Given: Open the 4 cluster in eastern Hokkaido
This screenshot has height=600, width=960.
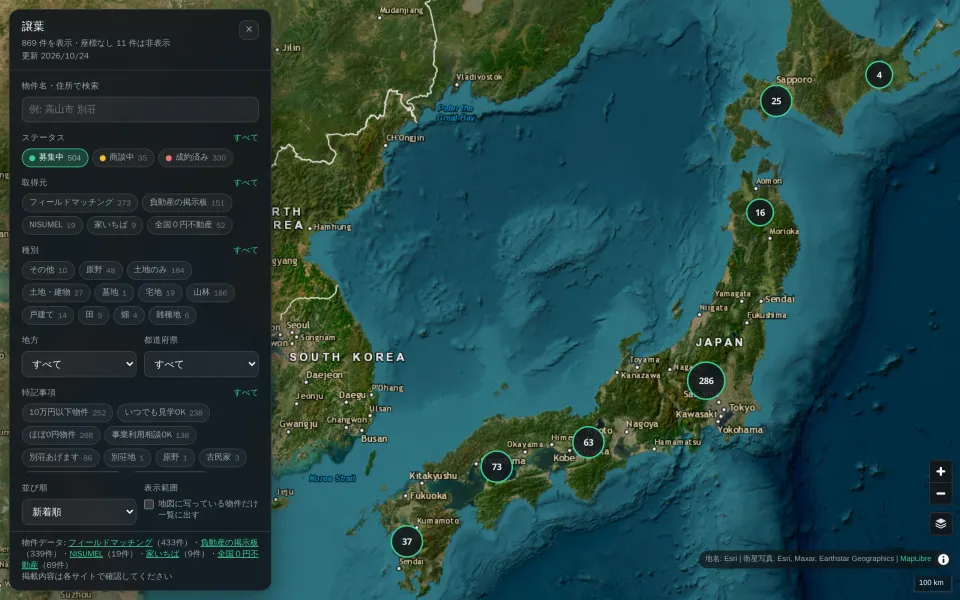Looking at the screenshot, I should [x=879, y=75].
